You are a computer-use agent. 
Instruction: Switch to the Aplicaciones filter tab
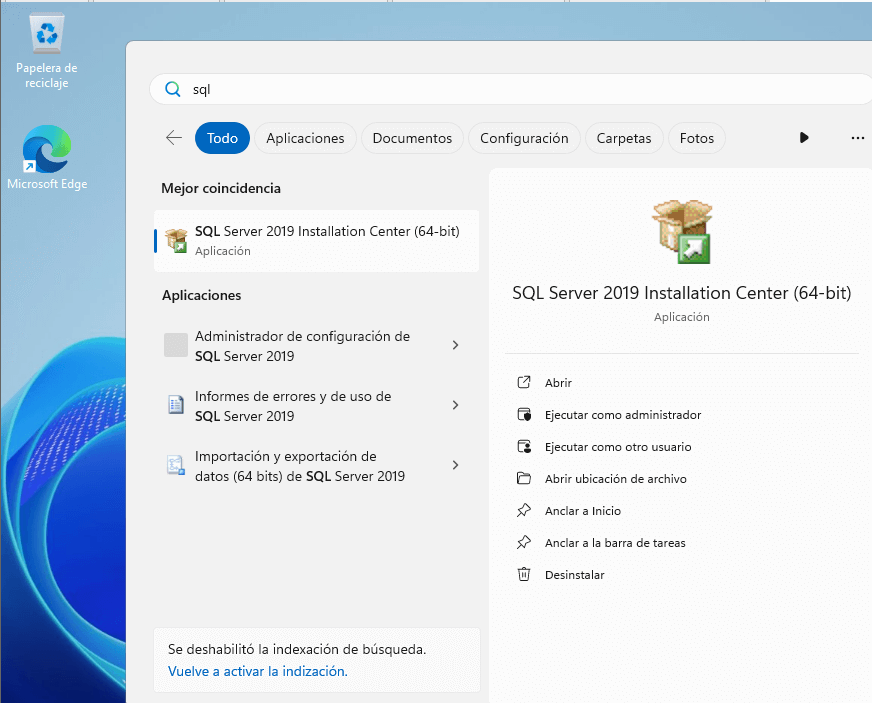pos(305,138)
